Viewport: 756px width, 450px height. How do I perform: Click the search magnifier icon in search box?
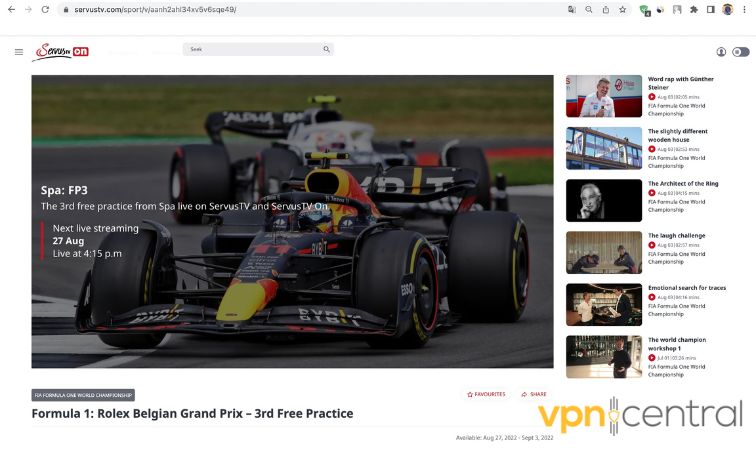click(x=326, y=49)
